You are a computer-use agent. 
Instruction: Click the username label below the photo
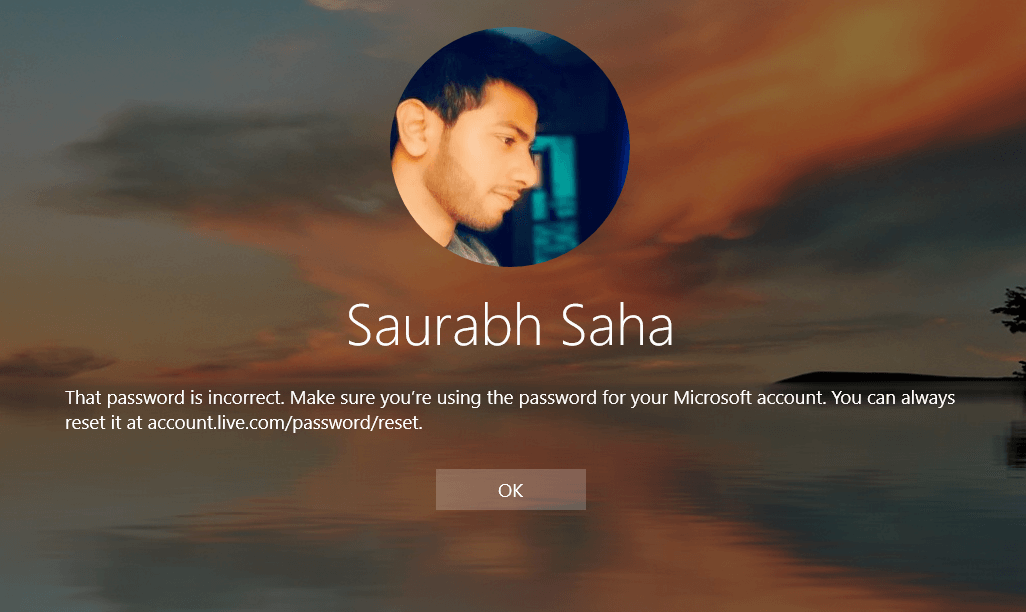click(x=510, y=325)
